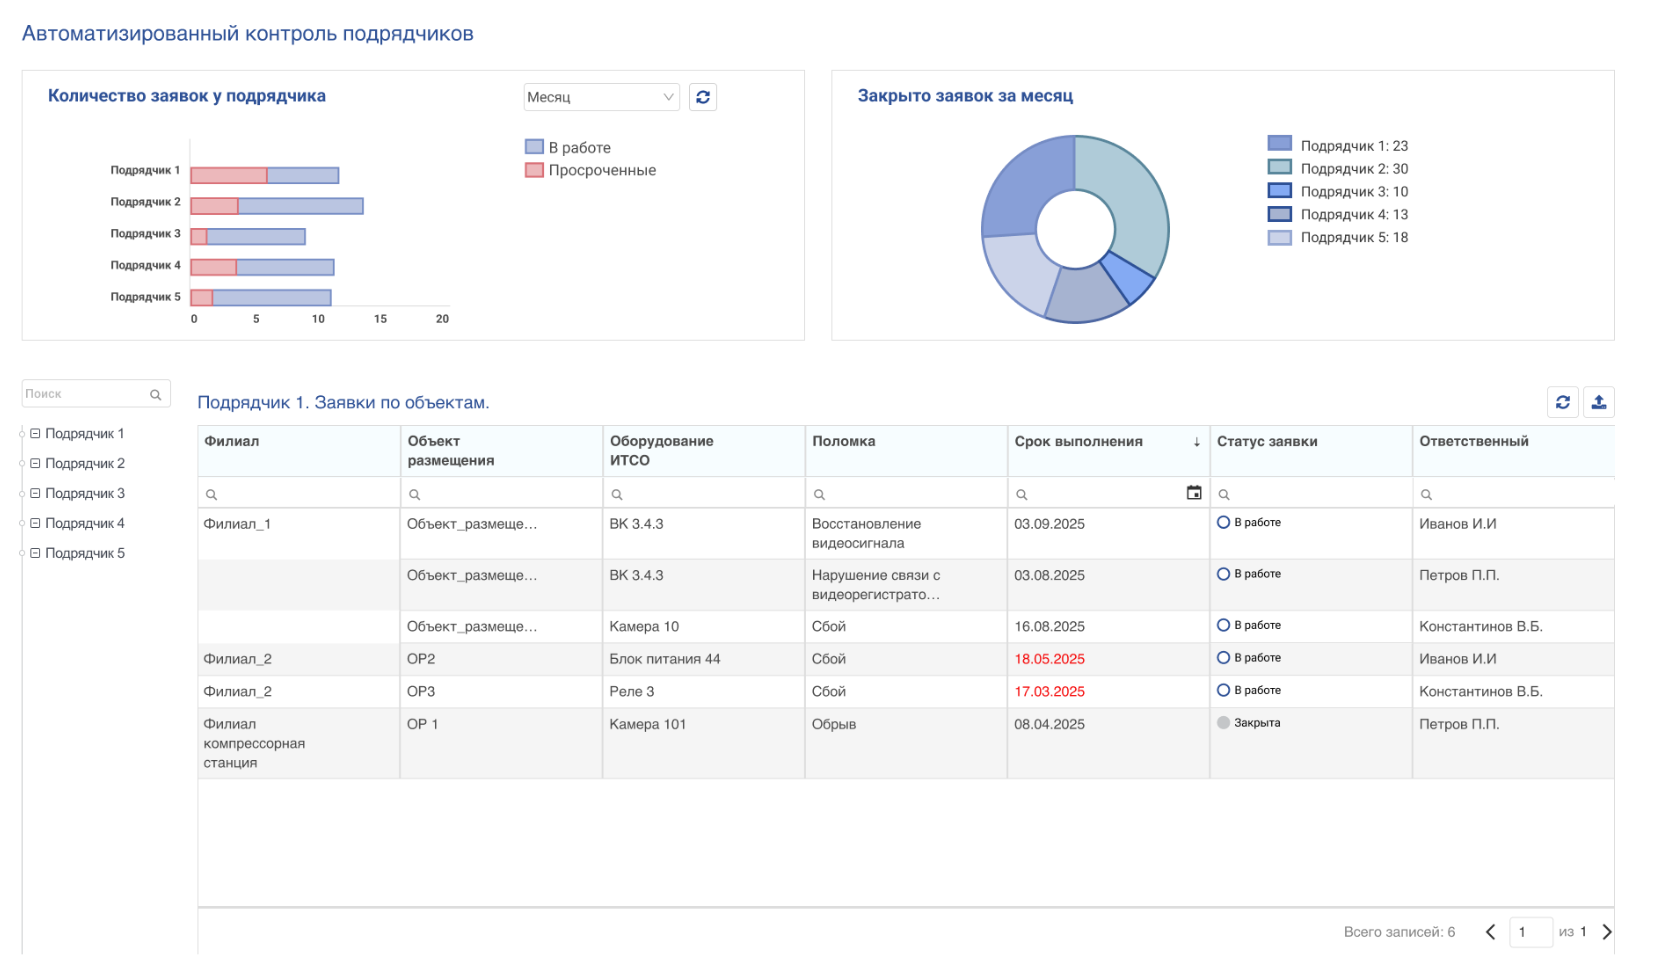The height and width of the screenshot is (970, 1661).
Task: Toggle sort arrow on Срок выполнения column
Action: 1196,442
